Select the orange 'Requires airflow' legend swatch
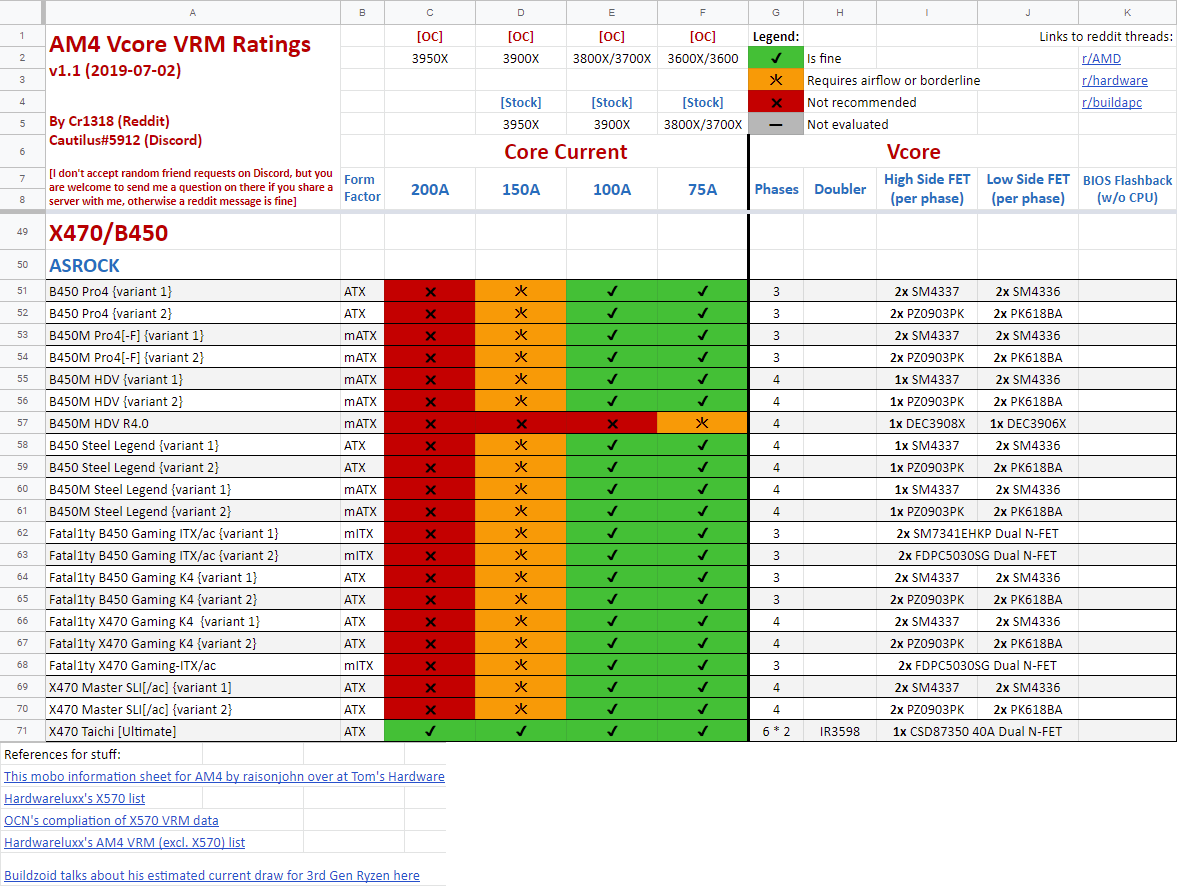The width and height of the screenshot is (1177, 886). click(x=775, y=80)
